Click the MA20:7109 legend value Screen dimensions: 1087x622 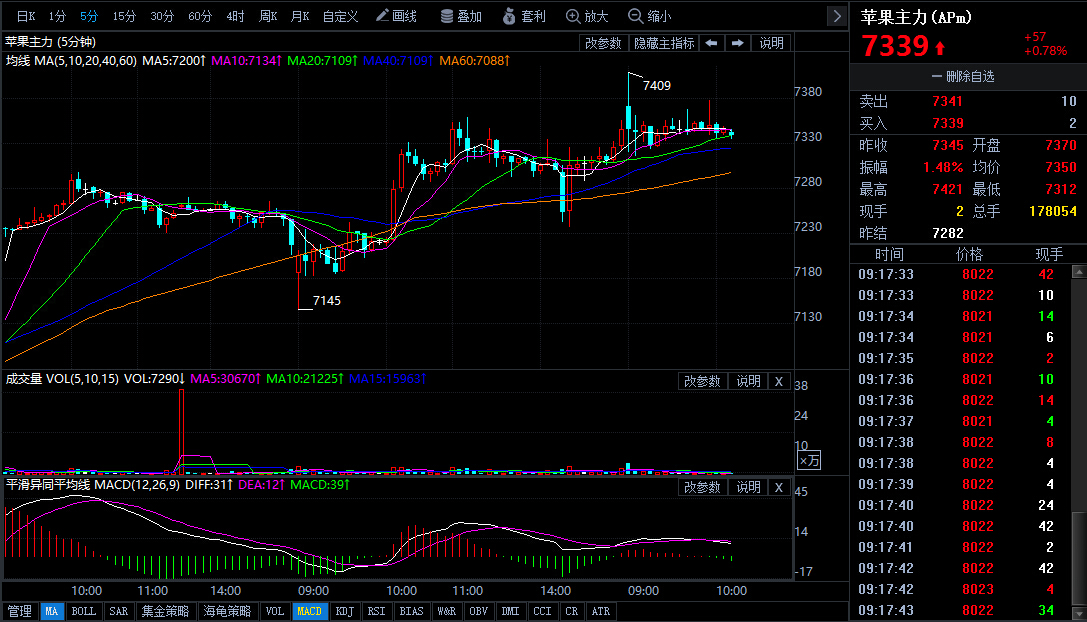pyautogui.click(x=322, y=61)
